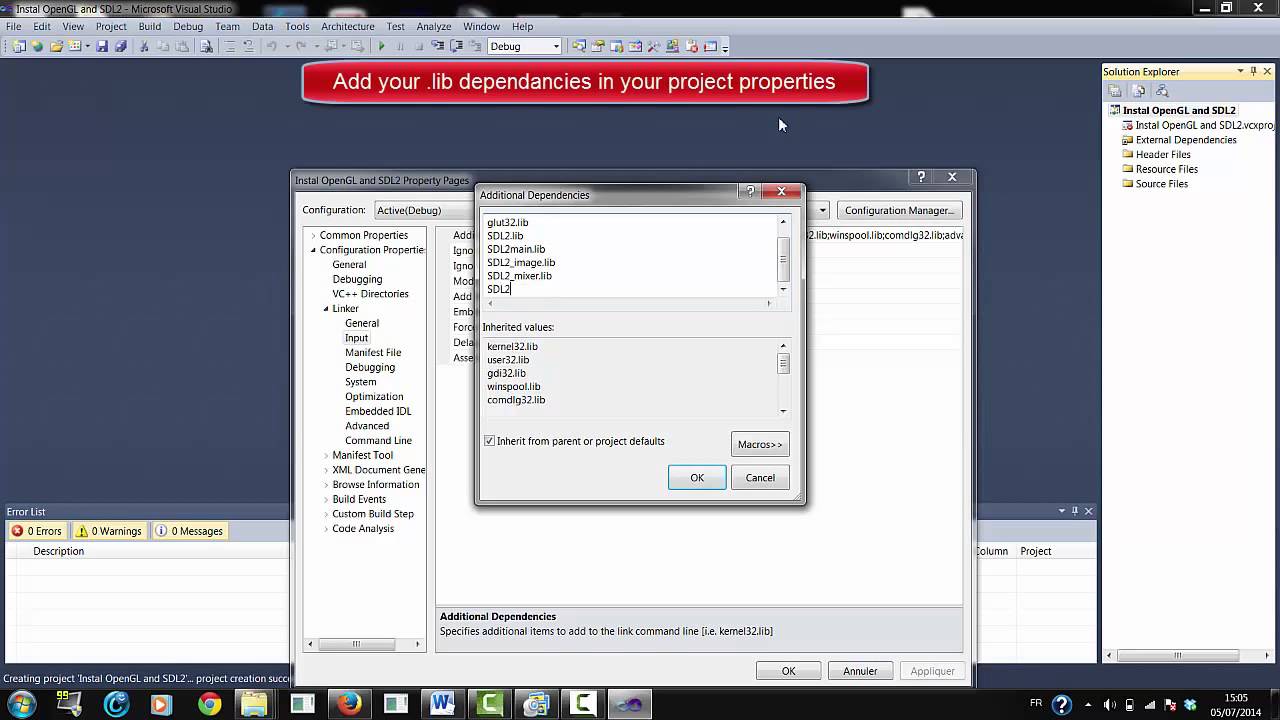Click kernel32.lib in inherited values
The height and width of the screenshot is (720, 1280).
click(512, 346)
